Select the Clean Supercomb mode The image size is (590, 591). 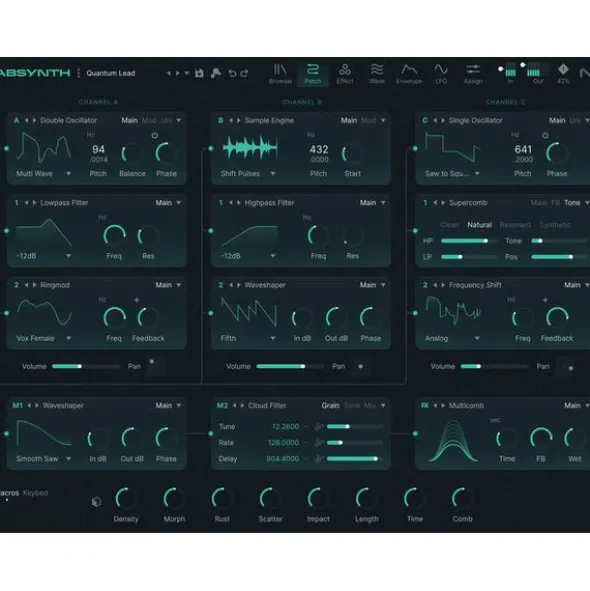coord(450,225)
